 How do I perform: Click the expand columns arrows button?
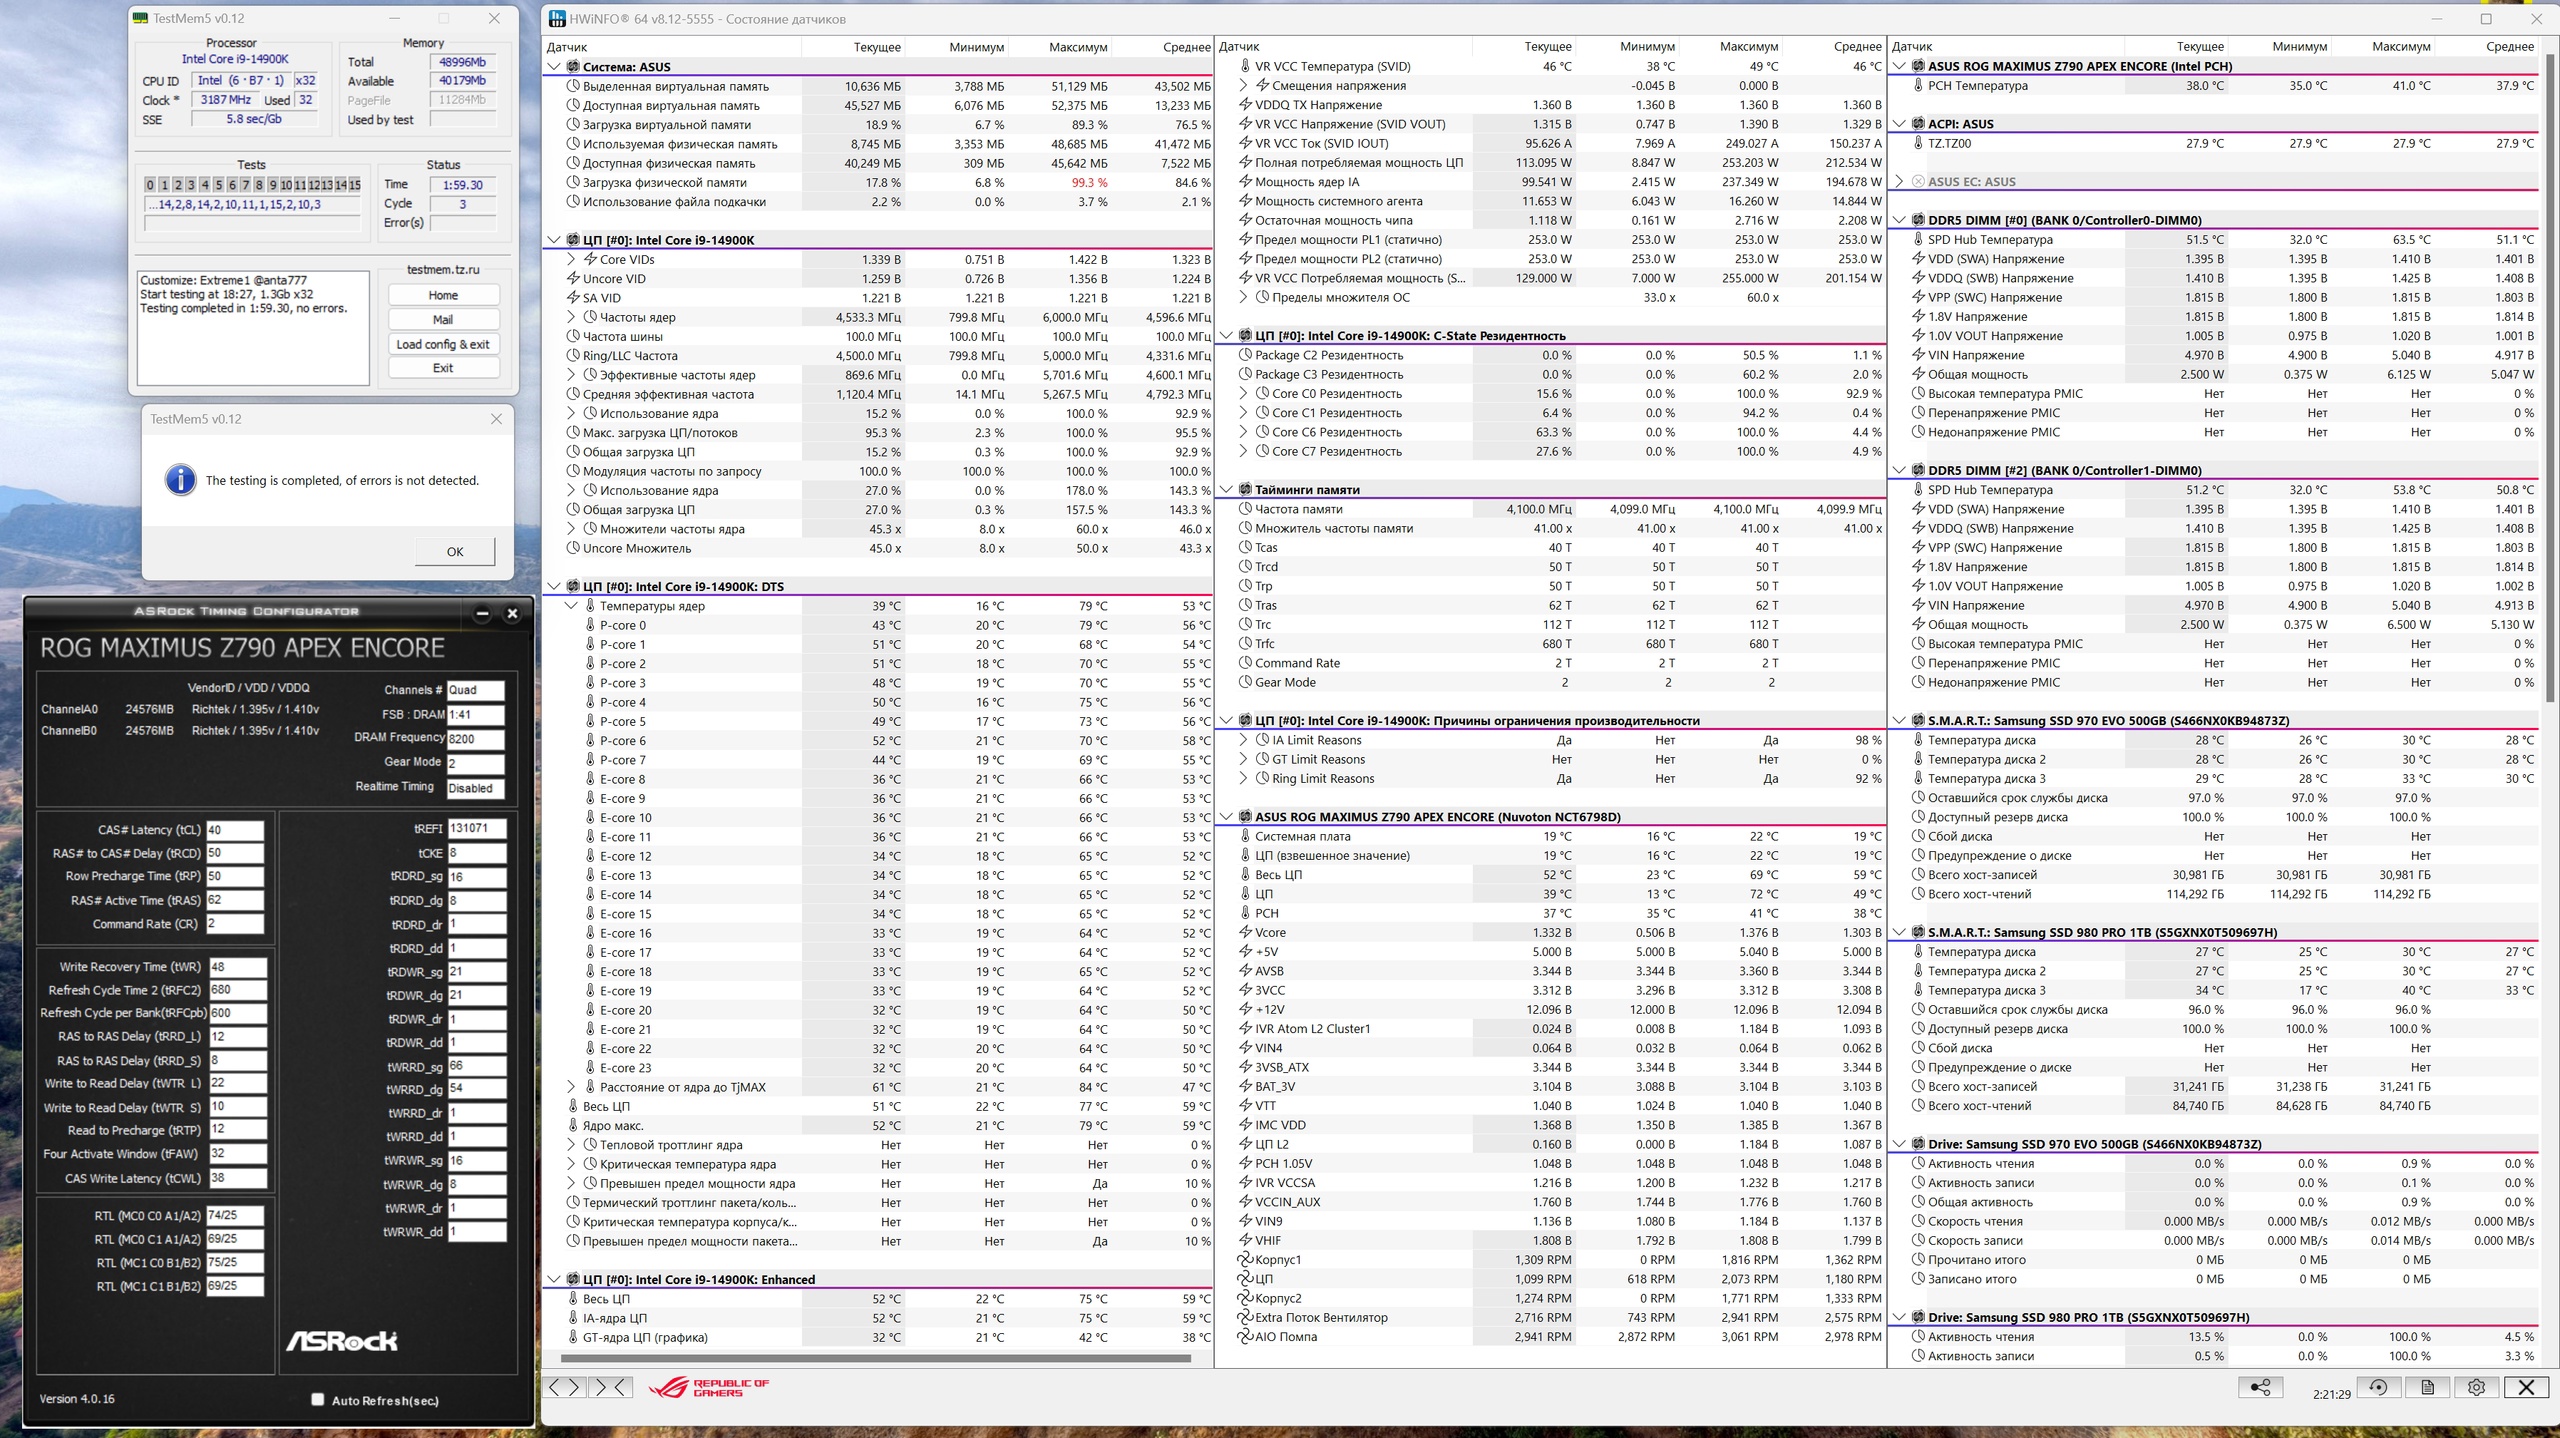point(564,1387)
